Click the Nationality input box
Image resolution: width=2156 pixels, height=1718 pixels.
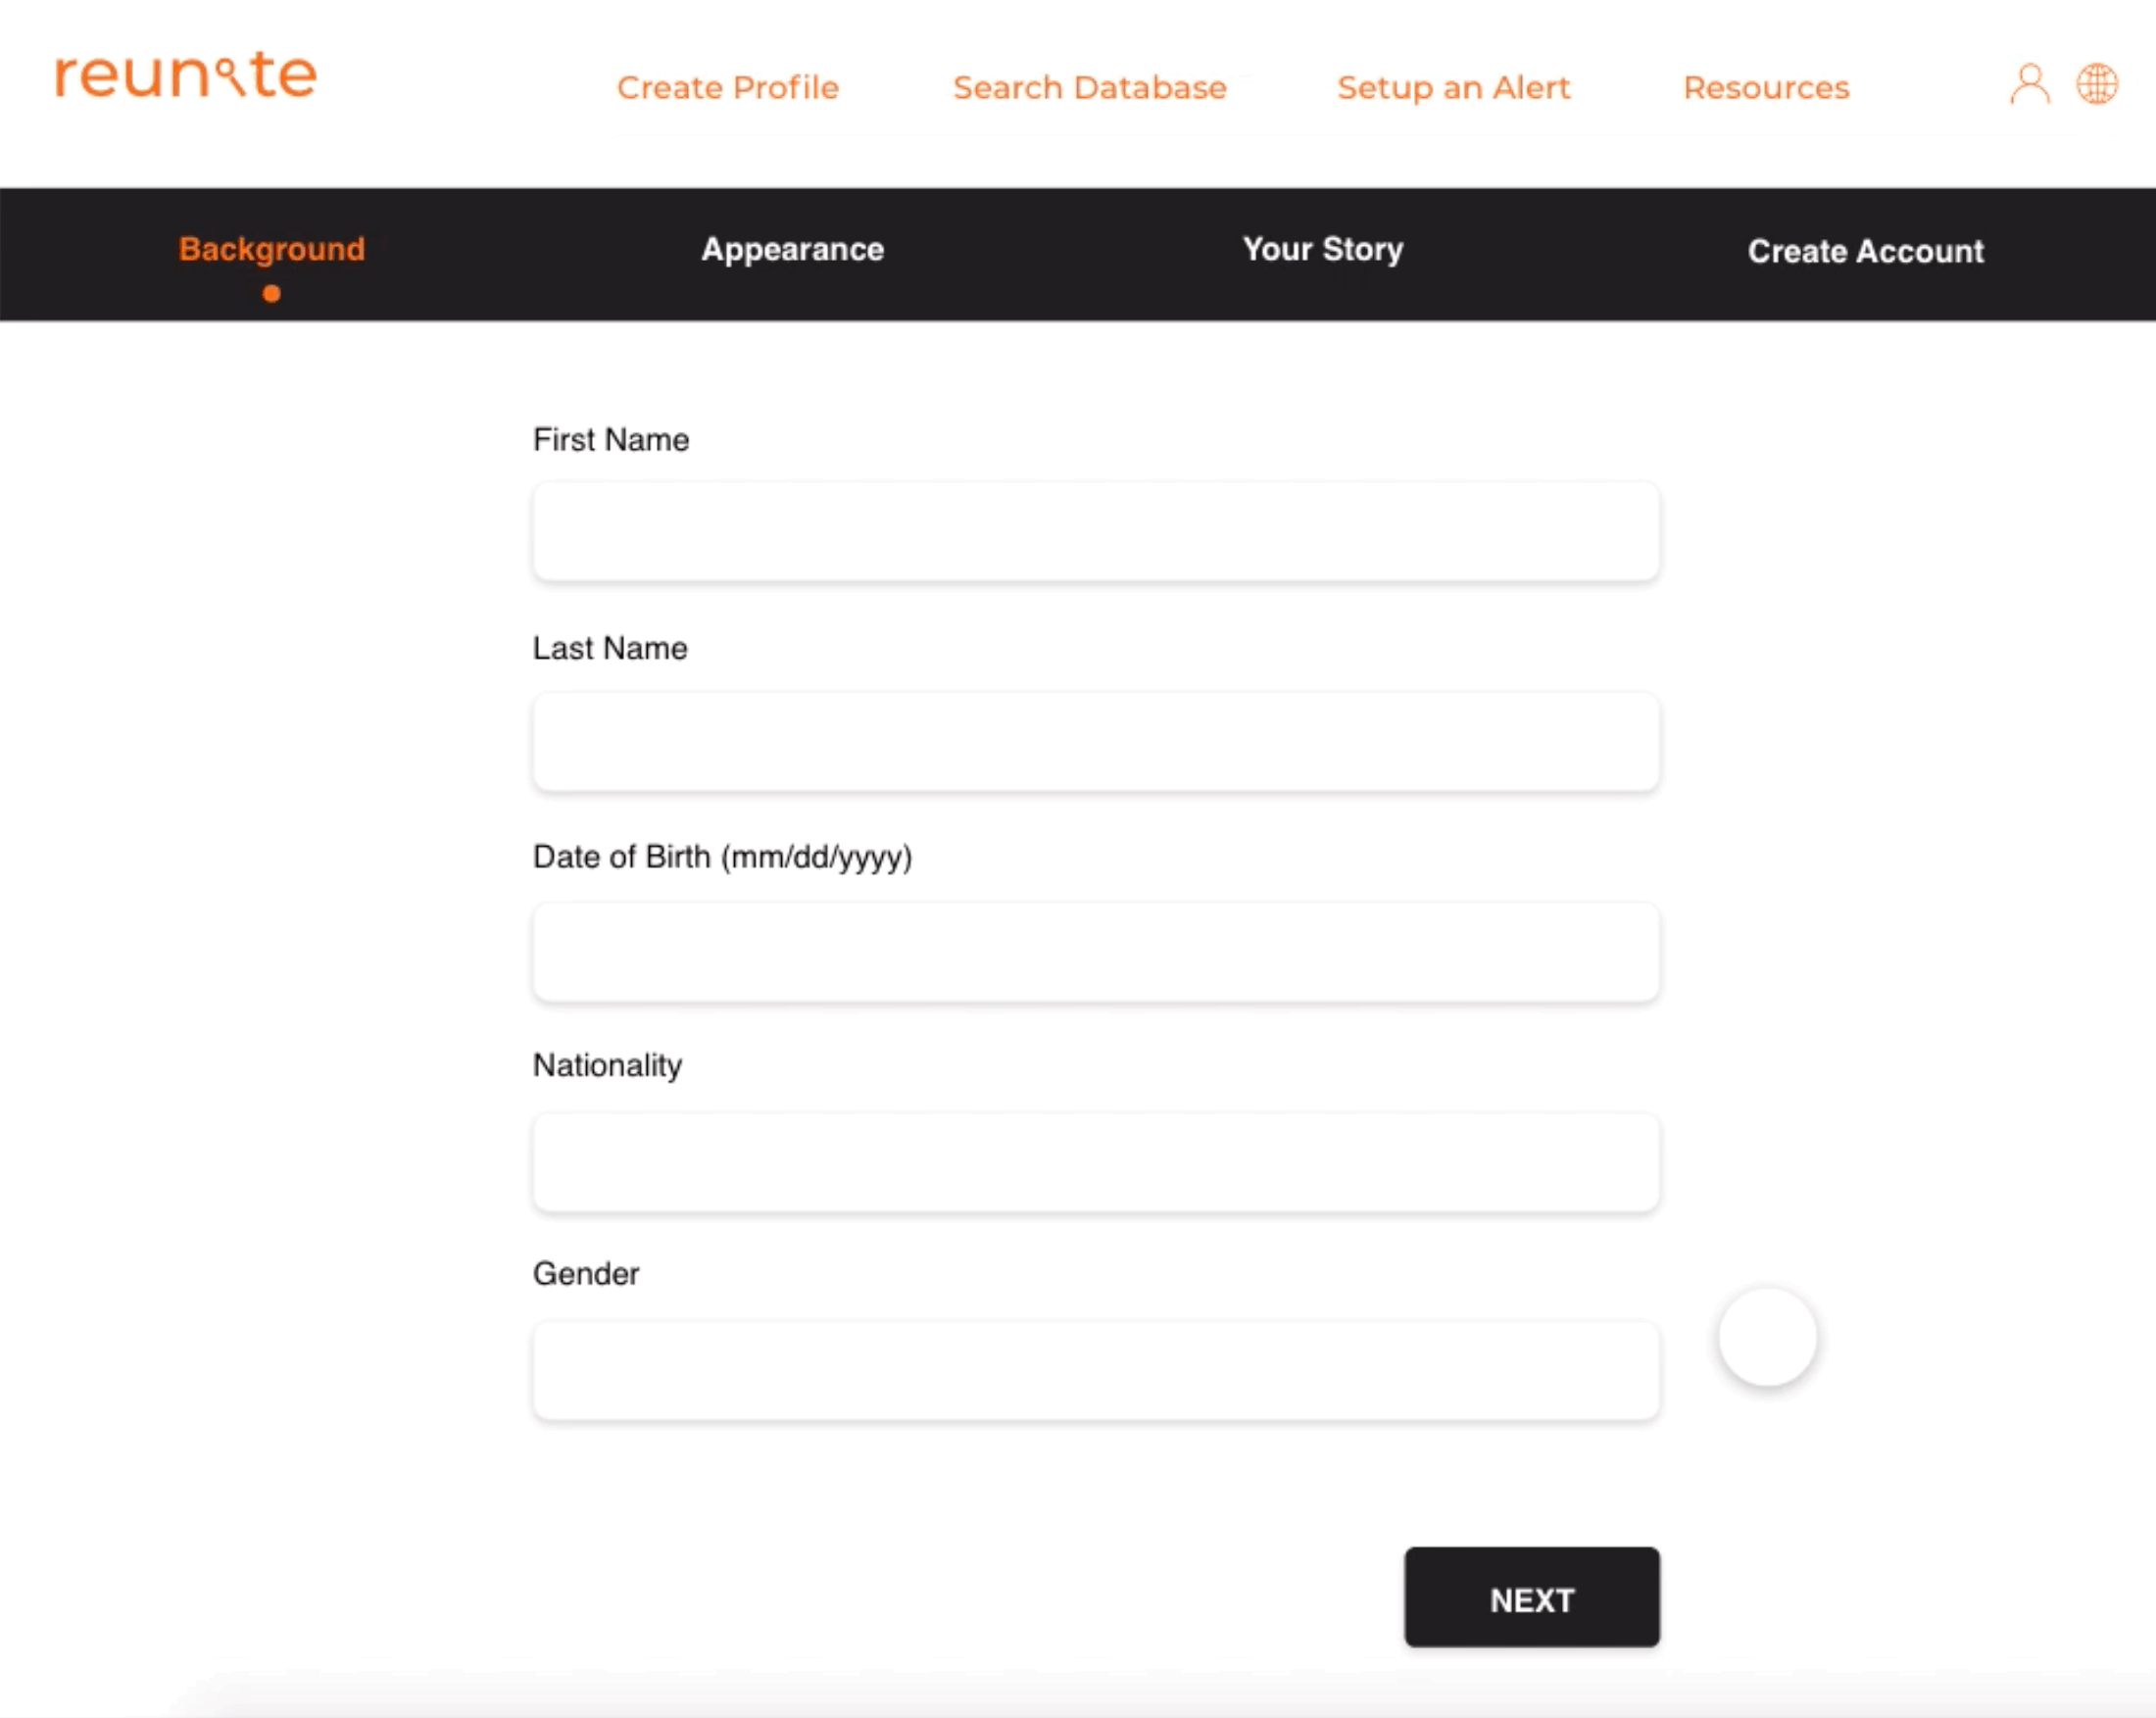1095,1162
